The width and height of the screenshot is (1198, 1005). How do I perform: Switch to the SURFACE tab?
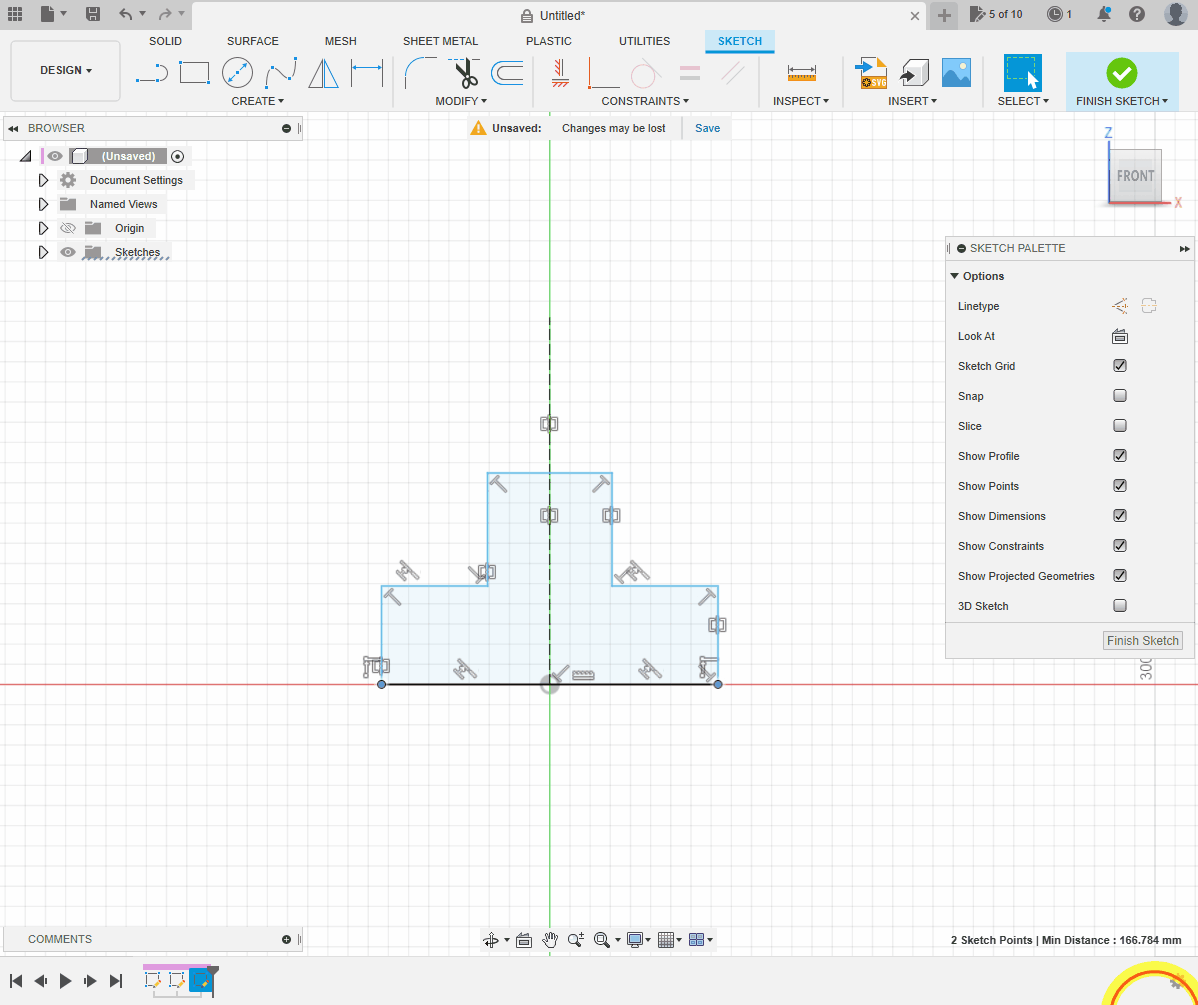(x=252, y=41)
